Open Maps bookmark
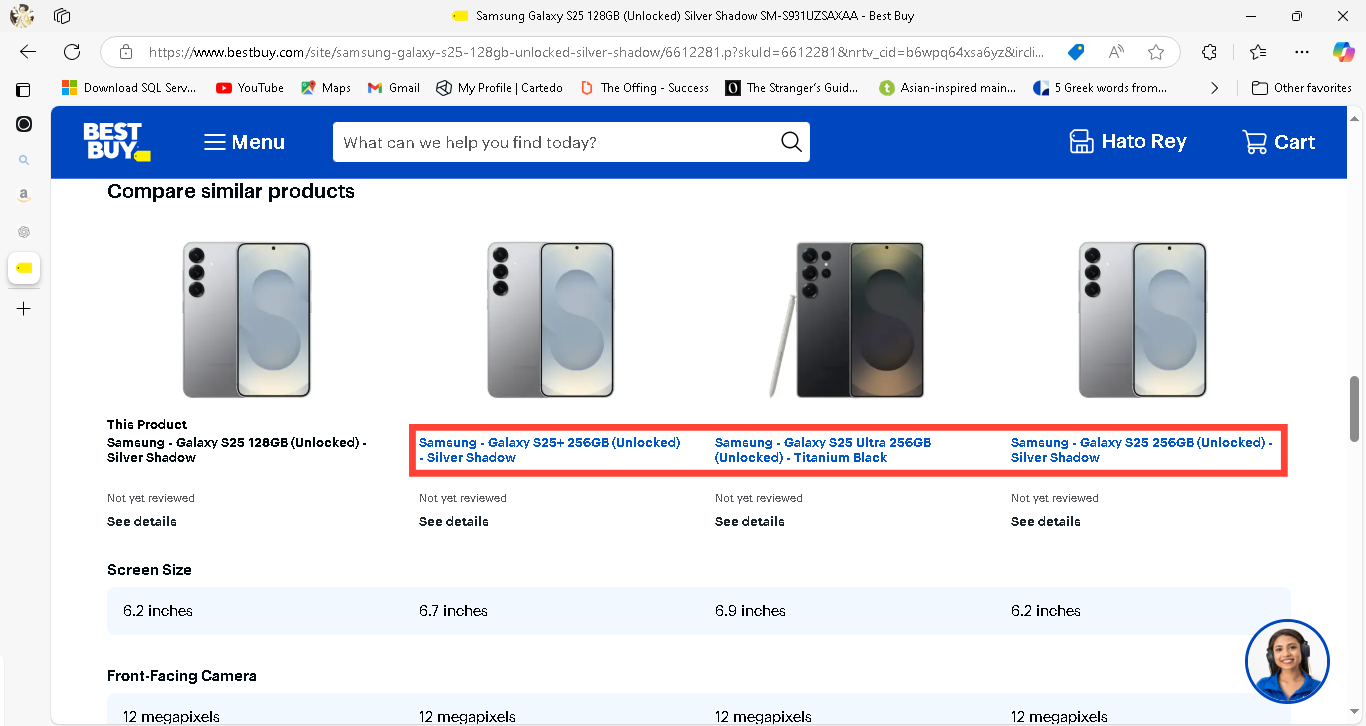 pyautogui.click(x=326, y=88)
